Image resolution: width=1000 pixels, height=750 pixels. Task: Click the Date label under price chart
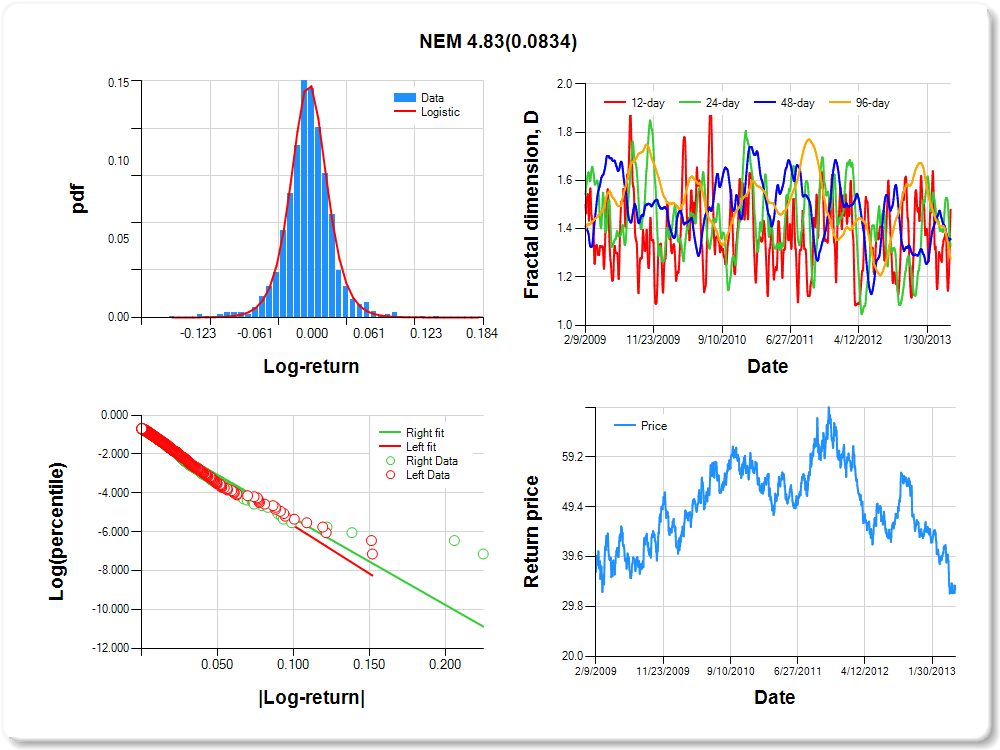[775, 697]
